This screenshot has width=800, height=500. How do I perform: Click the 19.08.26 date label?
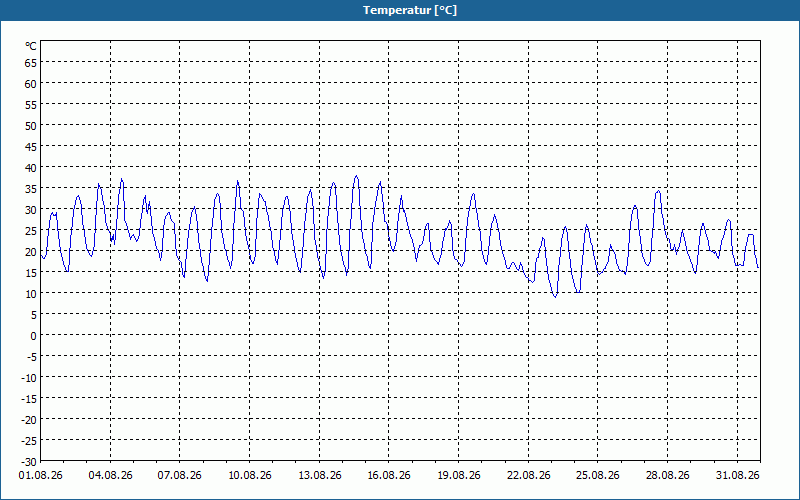459,476
